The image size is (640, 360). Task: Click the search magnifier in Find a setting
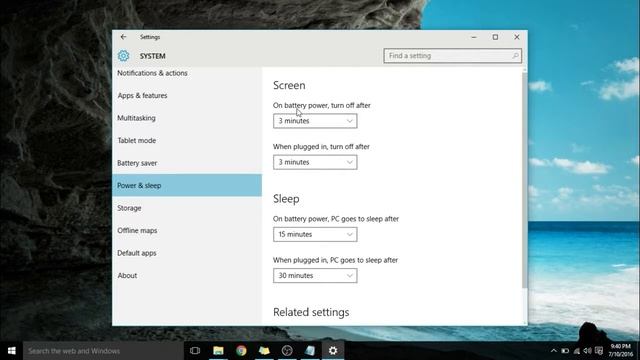click(x=516, y=56)
